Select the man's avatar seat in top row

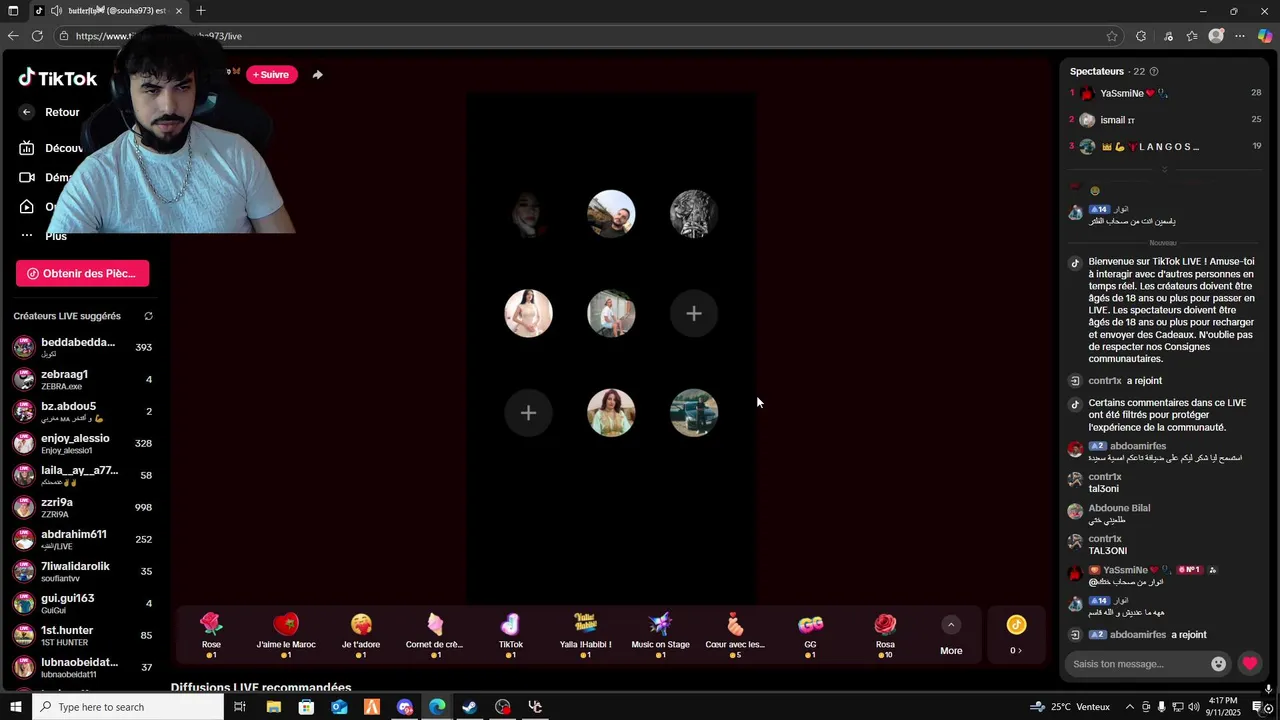(611, 214)
